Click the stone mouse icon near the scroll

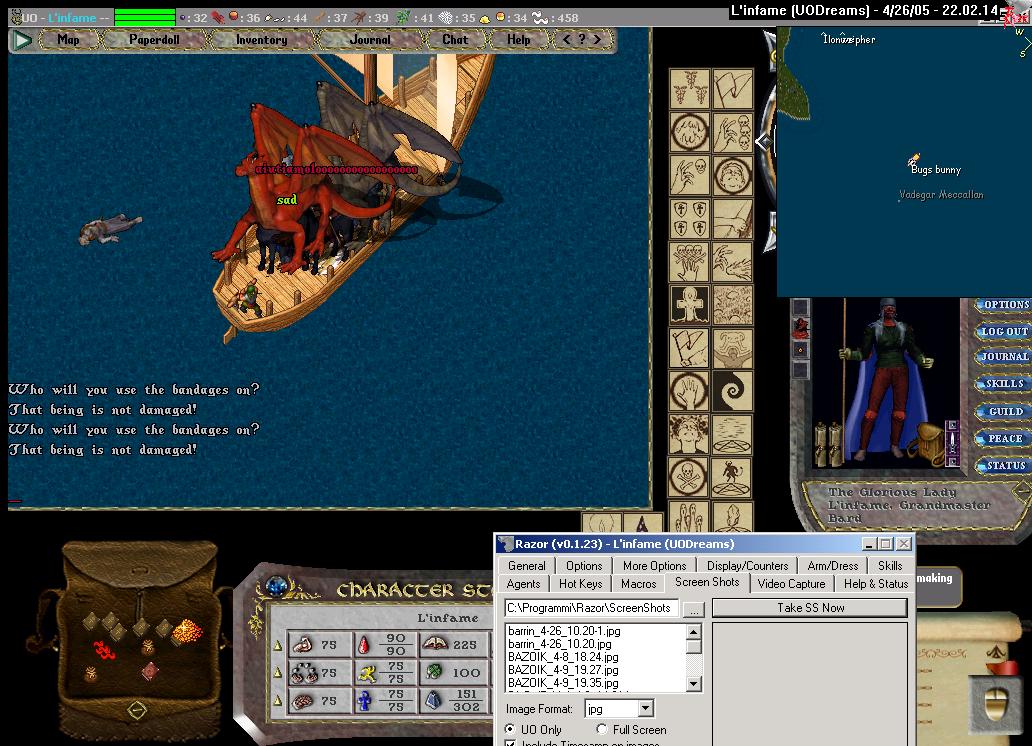point(996,705)
